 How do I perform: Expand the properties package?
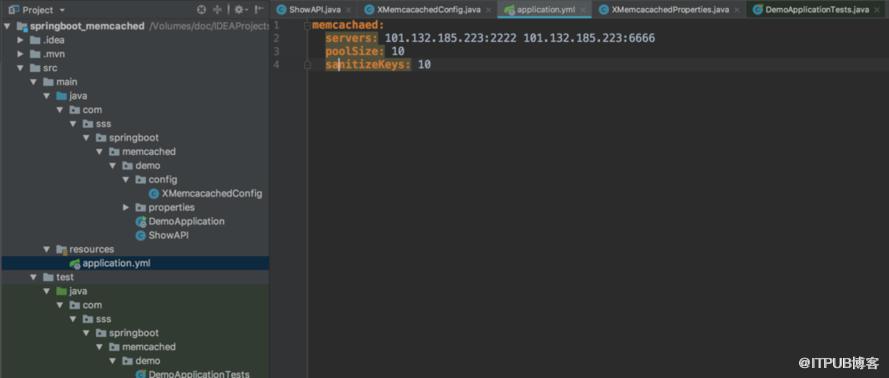(126, 207)
